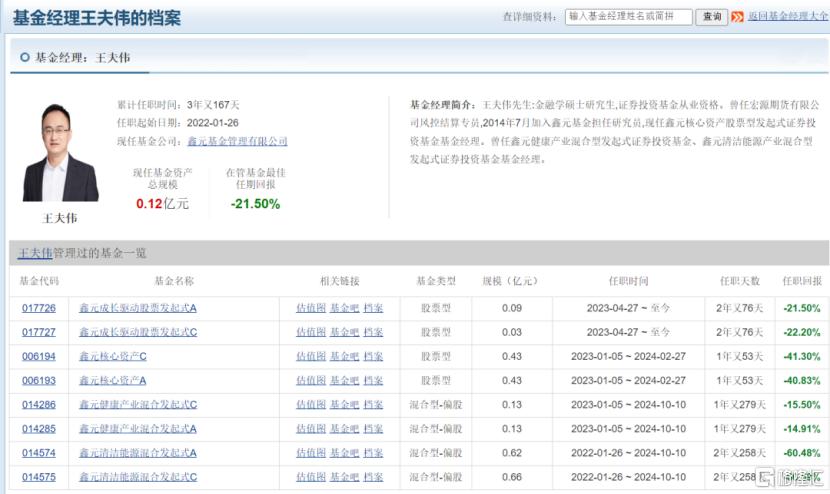Open fund 鑫元核心资产A
Screen dimensions: 830x494
click(x=113, y=381)
